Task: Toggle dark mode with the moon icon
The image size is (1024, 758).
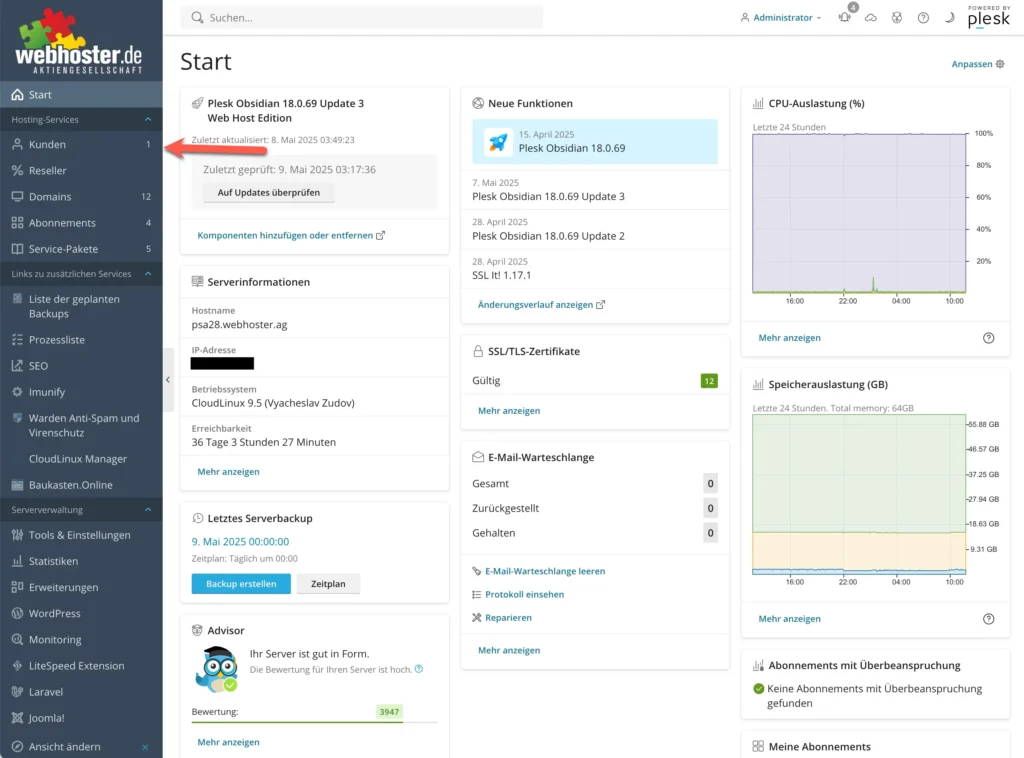Action: 949,18
